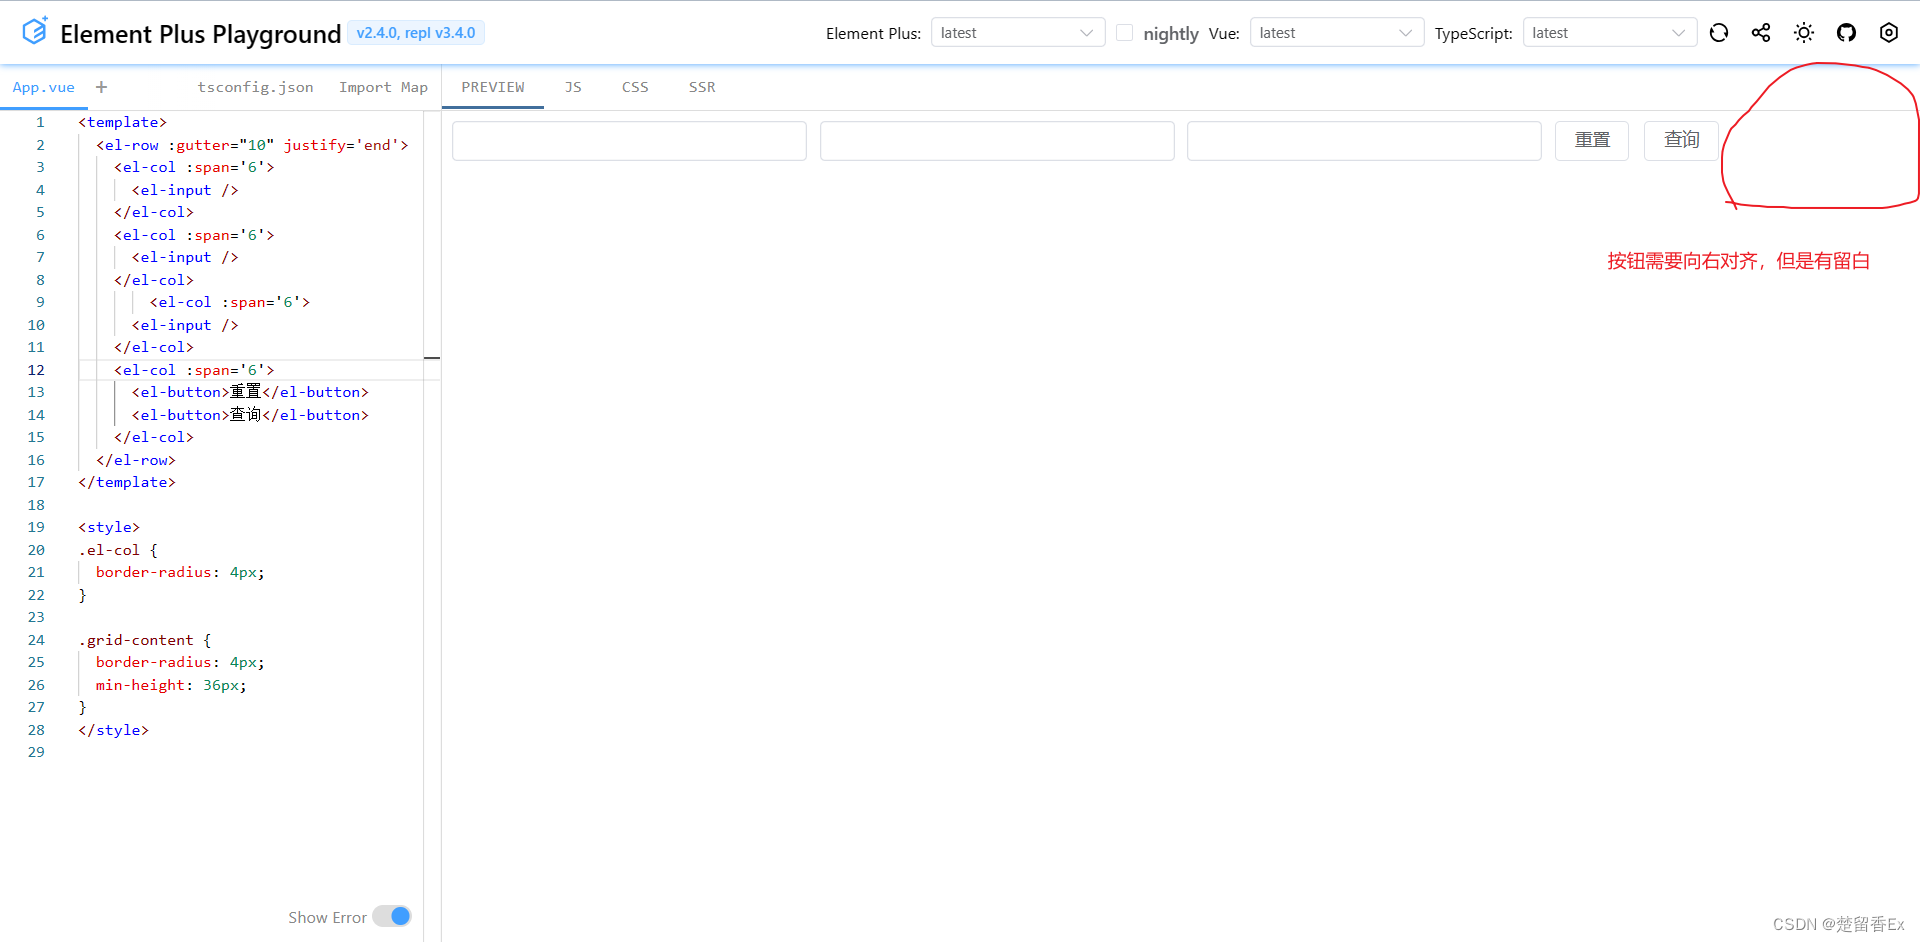The width and height of the screenshot is (1920, 942).
Task: Open the GitHub repository icon
Action: click(x=1846, y=33)
